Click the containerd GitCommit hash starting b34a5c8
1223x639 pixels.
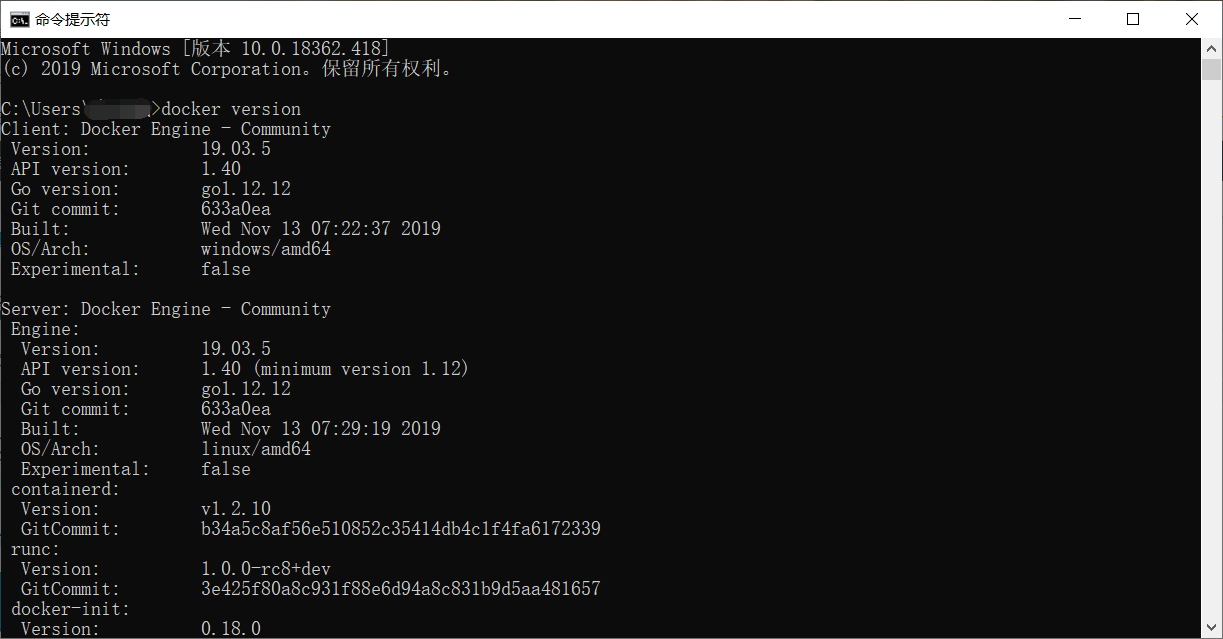point(401,529)
